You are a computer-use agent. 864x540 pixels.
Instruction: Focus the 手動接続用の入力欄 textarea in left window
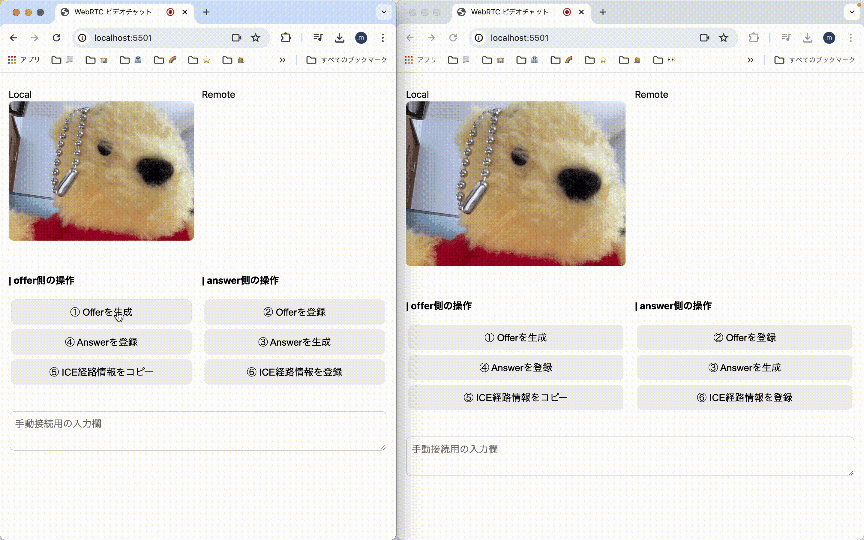point(198,431)
